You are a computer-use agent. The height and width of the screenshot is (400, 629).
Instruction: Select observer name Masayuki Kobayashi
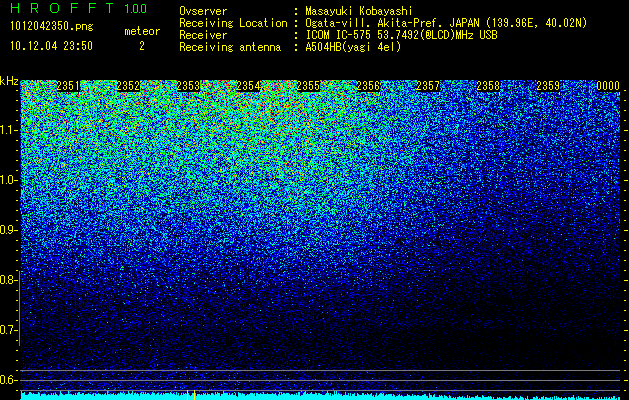click(359, 11)
